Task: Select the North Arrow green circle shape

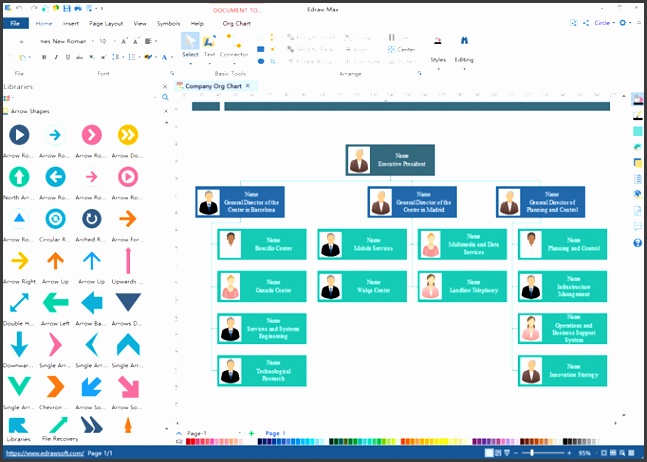Action: tap(19, 177)
